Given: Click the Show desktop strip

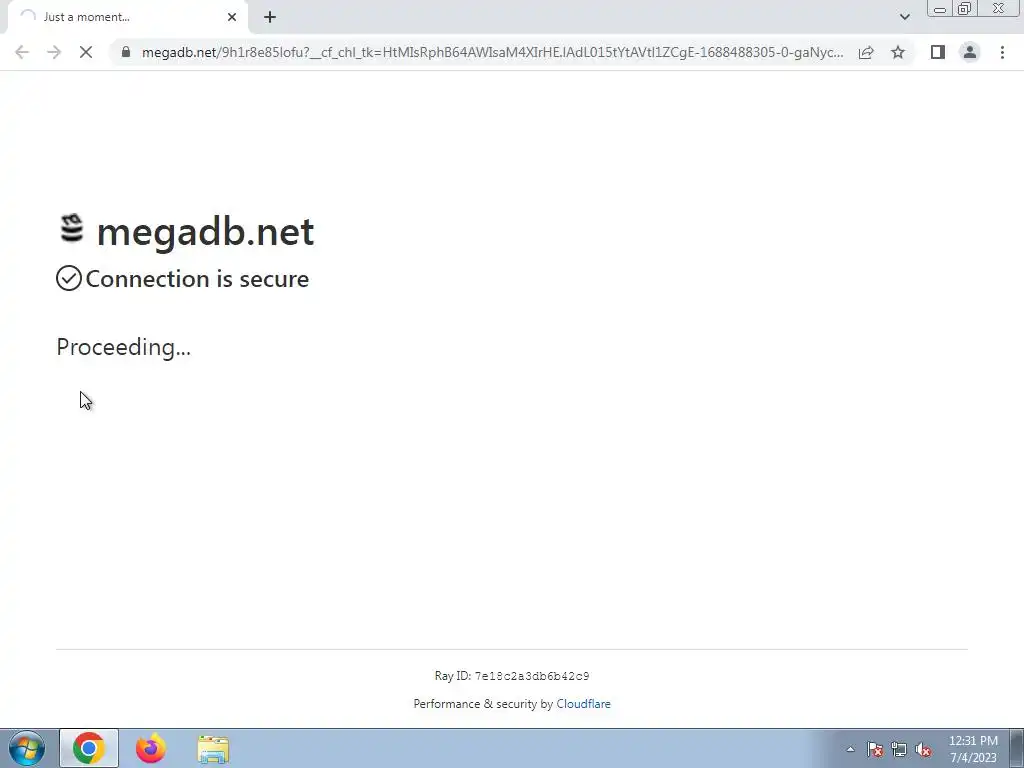Looking at the screenshot, I should pyautogui.click(x=1017, y=748).
